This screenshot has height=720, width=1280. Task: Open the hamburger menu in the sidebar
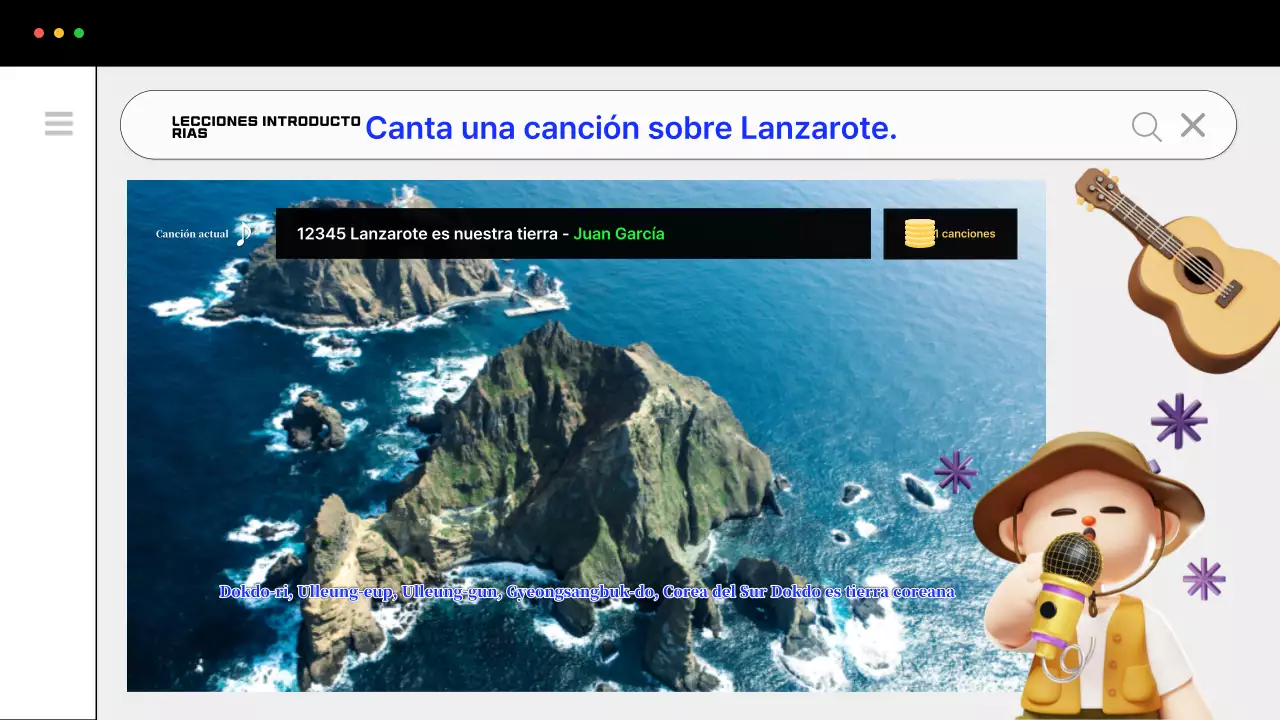coord(59,124)
